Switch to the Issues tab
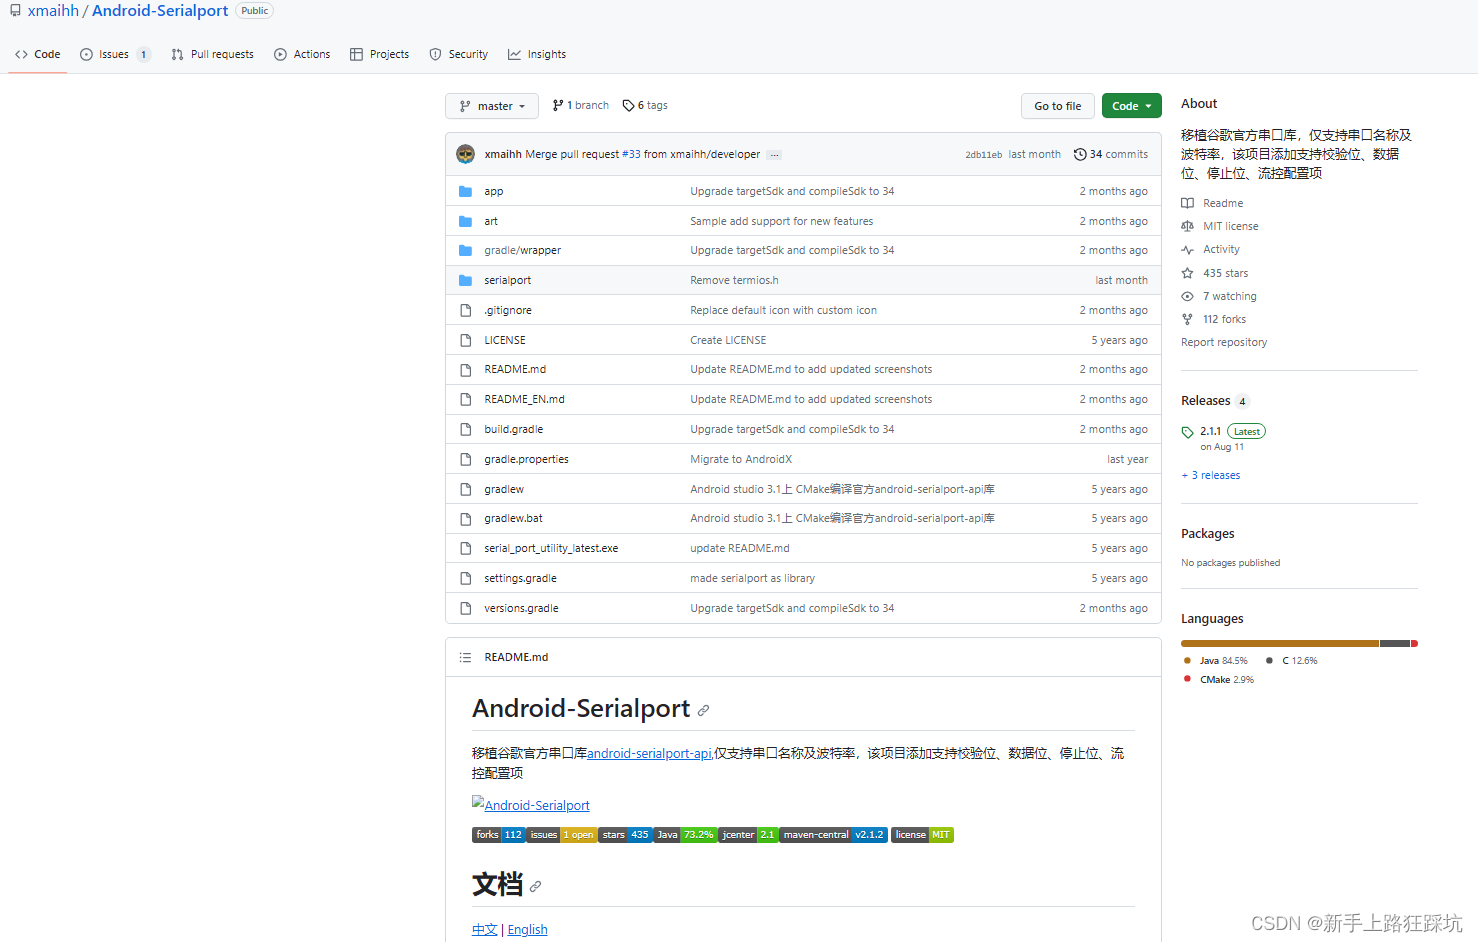 pos(114,54)
